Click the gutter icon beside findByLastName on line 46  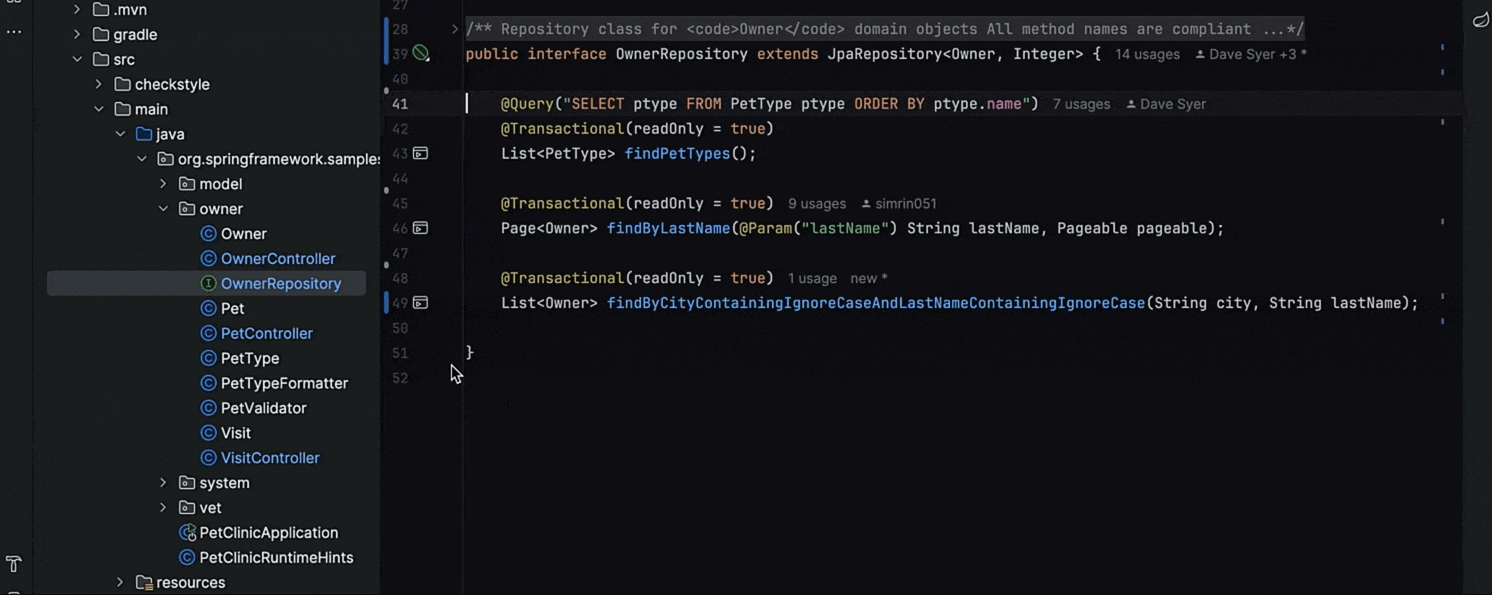tap(421, 228)
